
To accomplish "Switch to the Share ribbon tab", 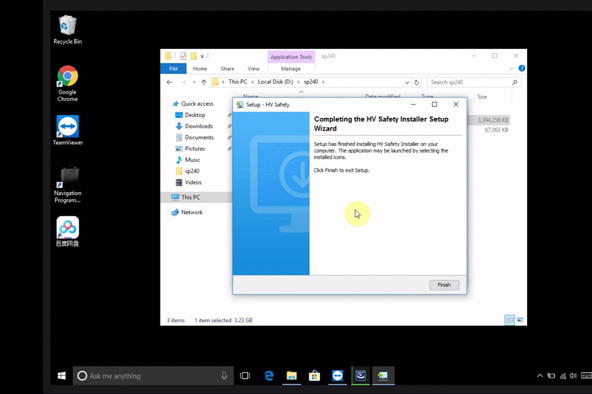I will coord(227,69).
